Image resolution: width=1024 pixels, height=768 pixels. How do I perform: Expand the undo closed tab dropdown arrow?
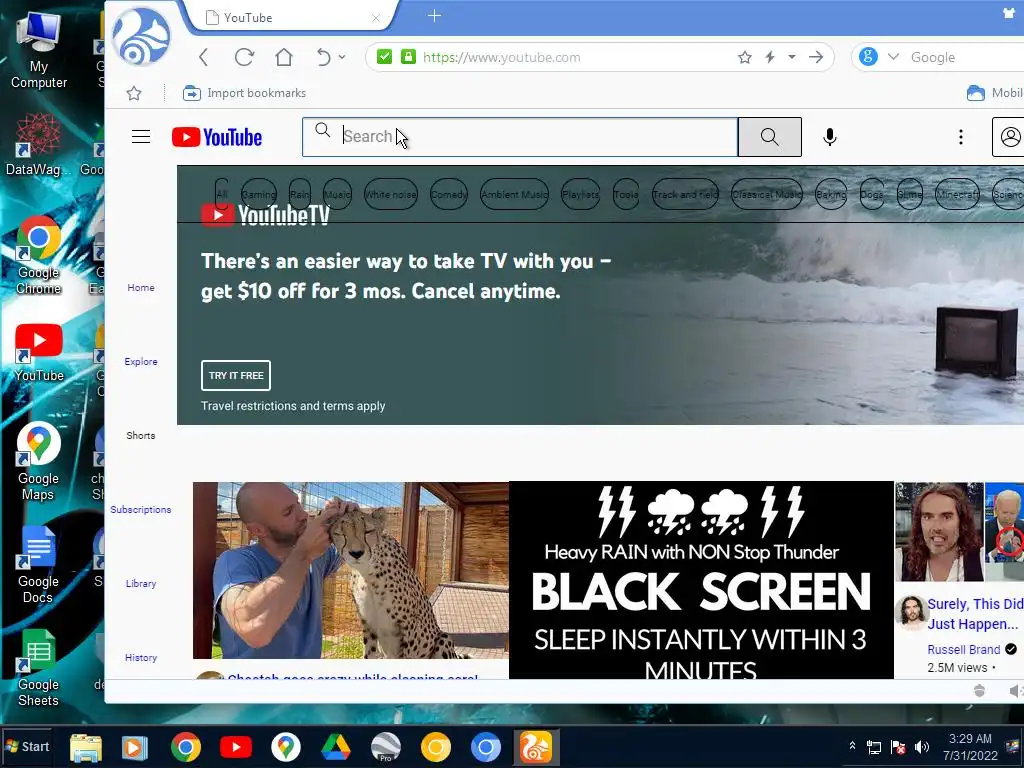click(x=342, y=57)
